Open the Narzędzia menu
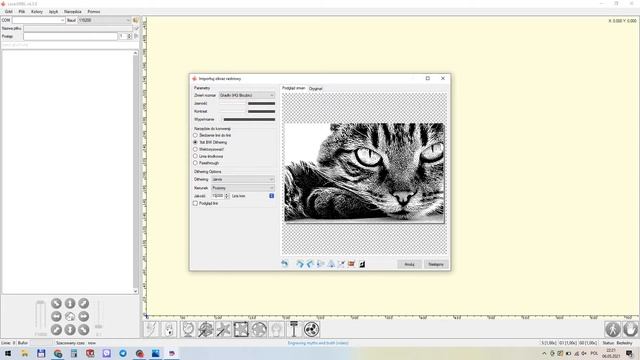Screen dimensions: 640x360 [73, 11]
